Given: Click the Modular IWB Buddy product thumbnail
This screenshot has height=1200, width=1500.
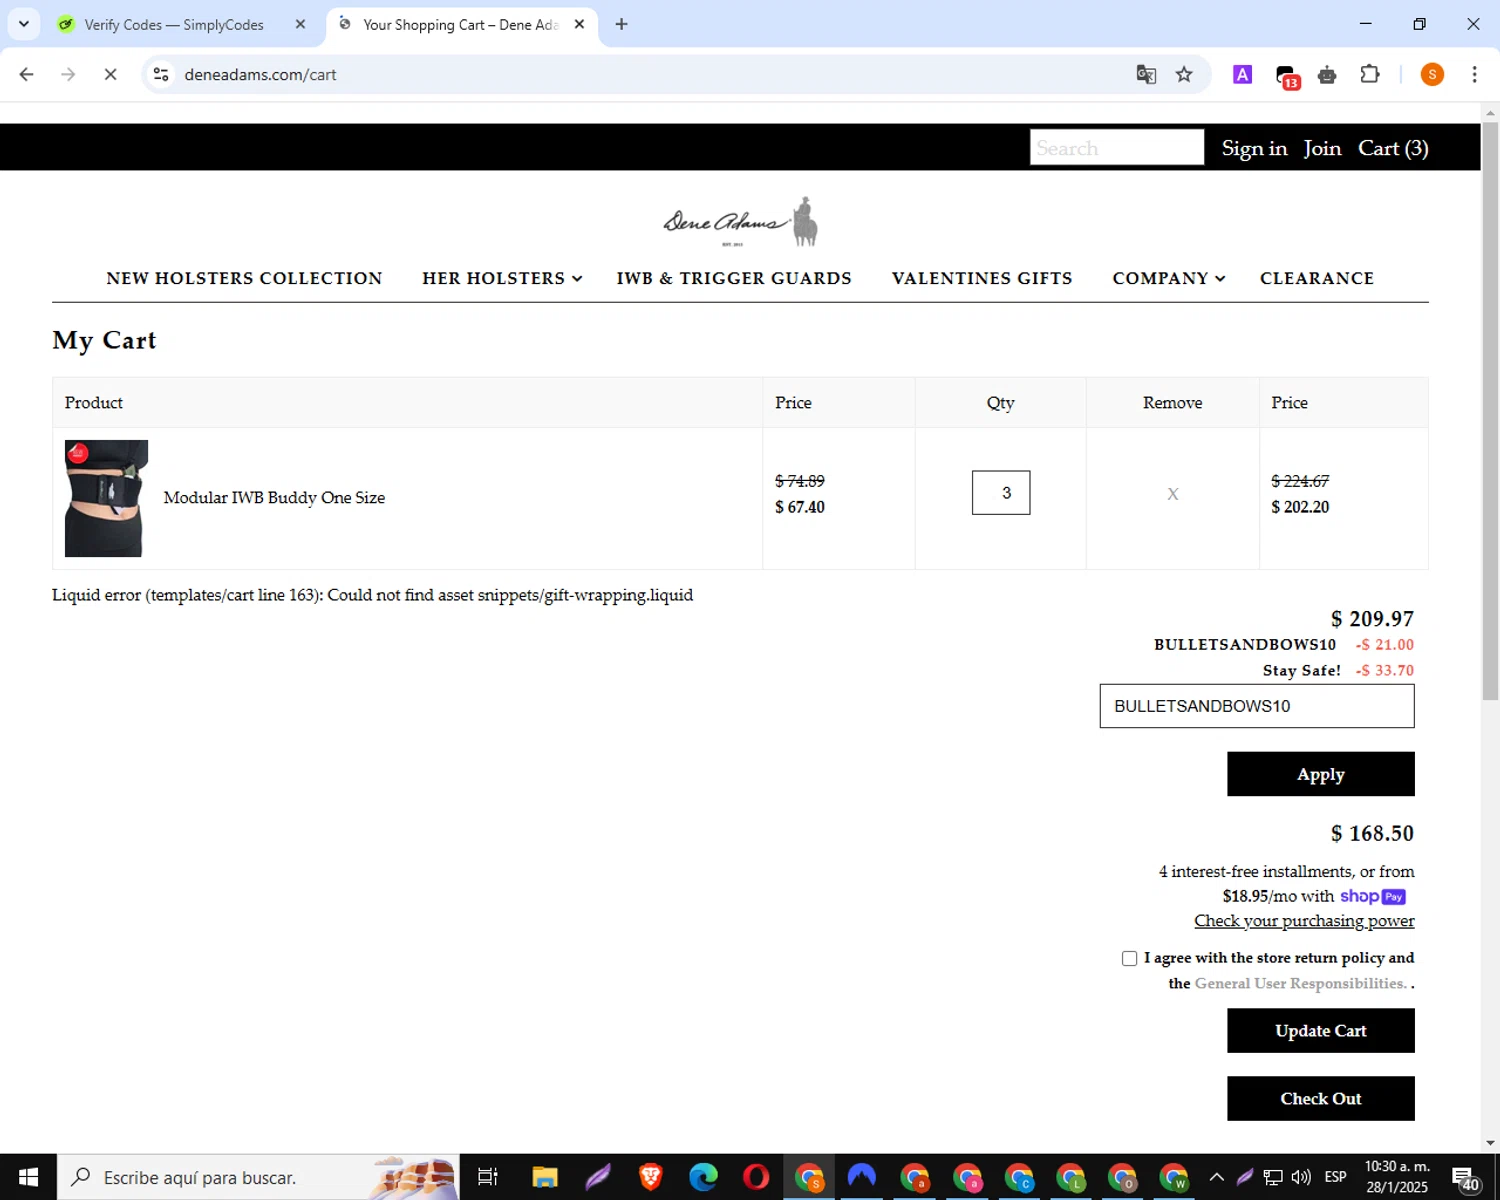Looking at the screenshot, I should pyautogui.click(x=106, y=498).
